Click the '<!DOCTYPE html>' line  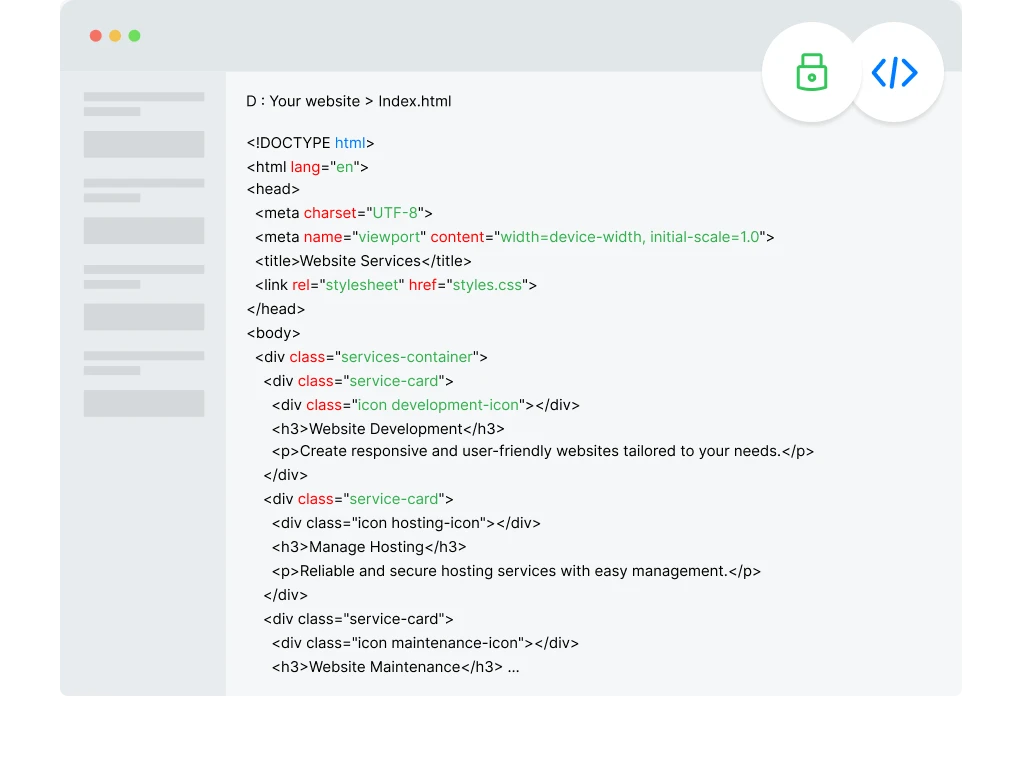click(310, 143)
